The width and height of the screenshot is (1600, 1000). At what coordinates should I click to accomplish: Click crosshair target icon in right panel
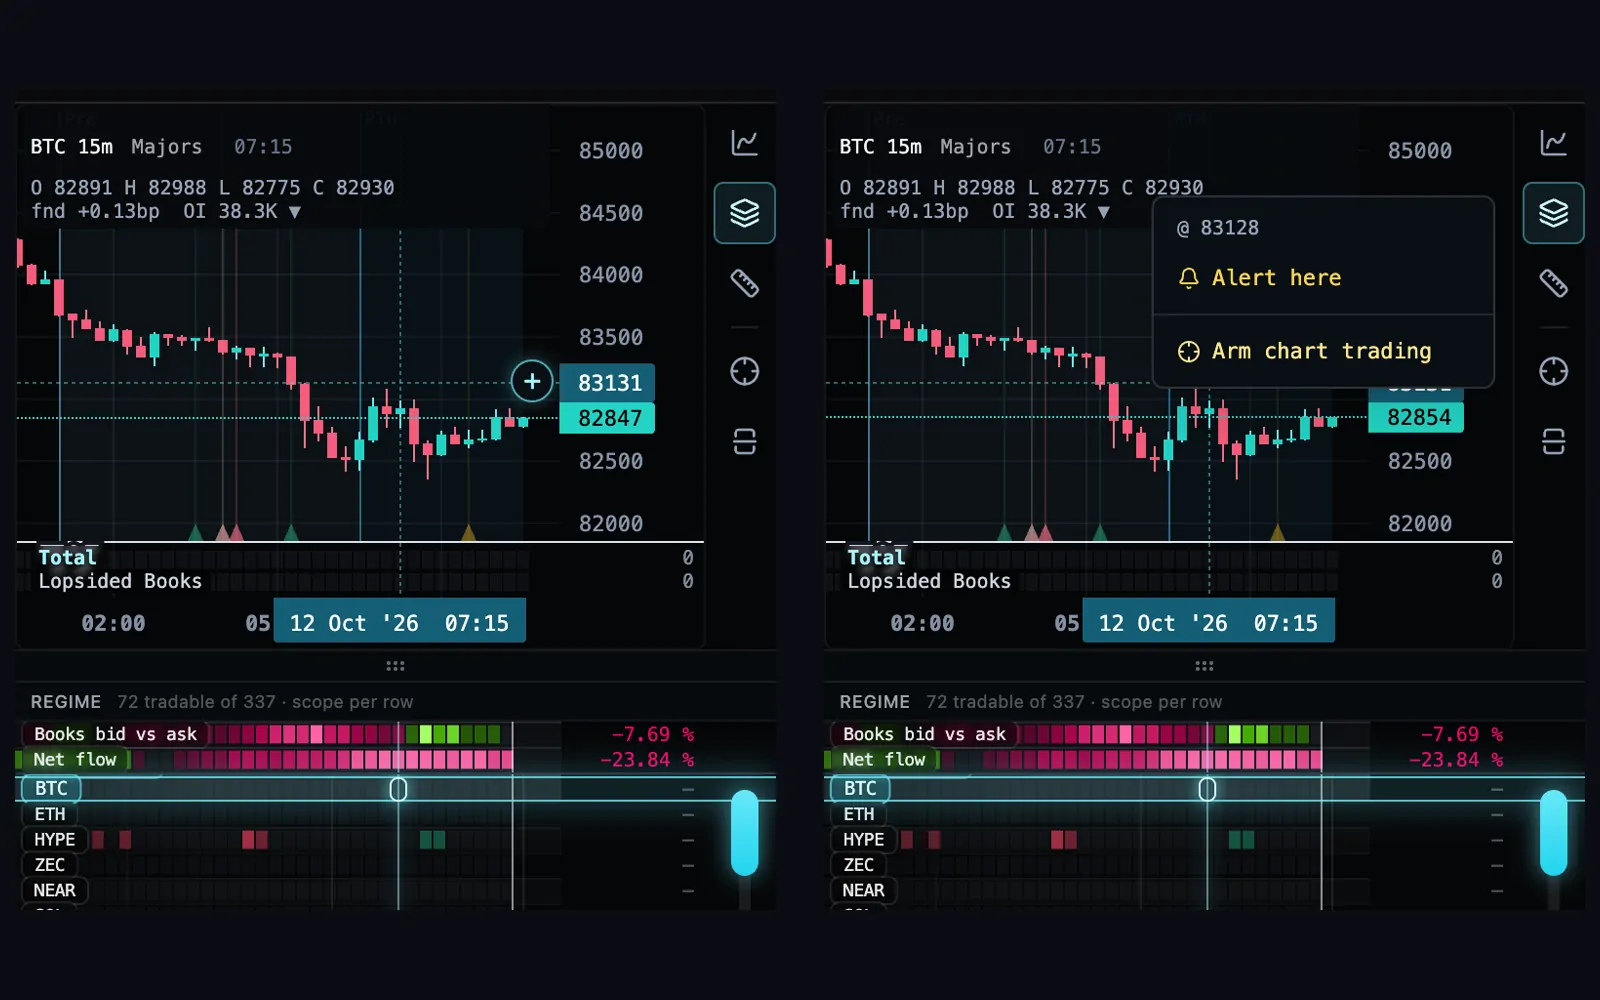click(x=1553, y=371)
